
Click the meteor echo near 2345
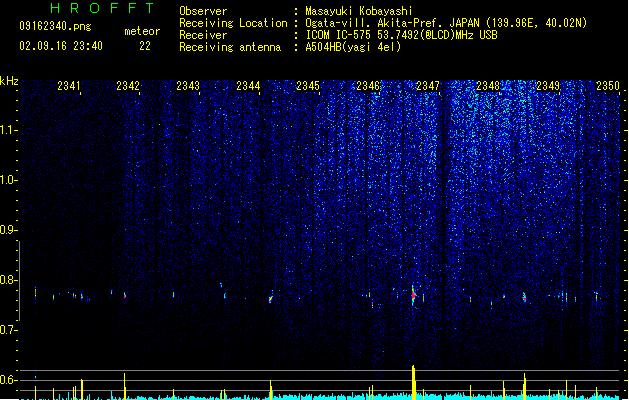(271, 299)
